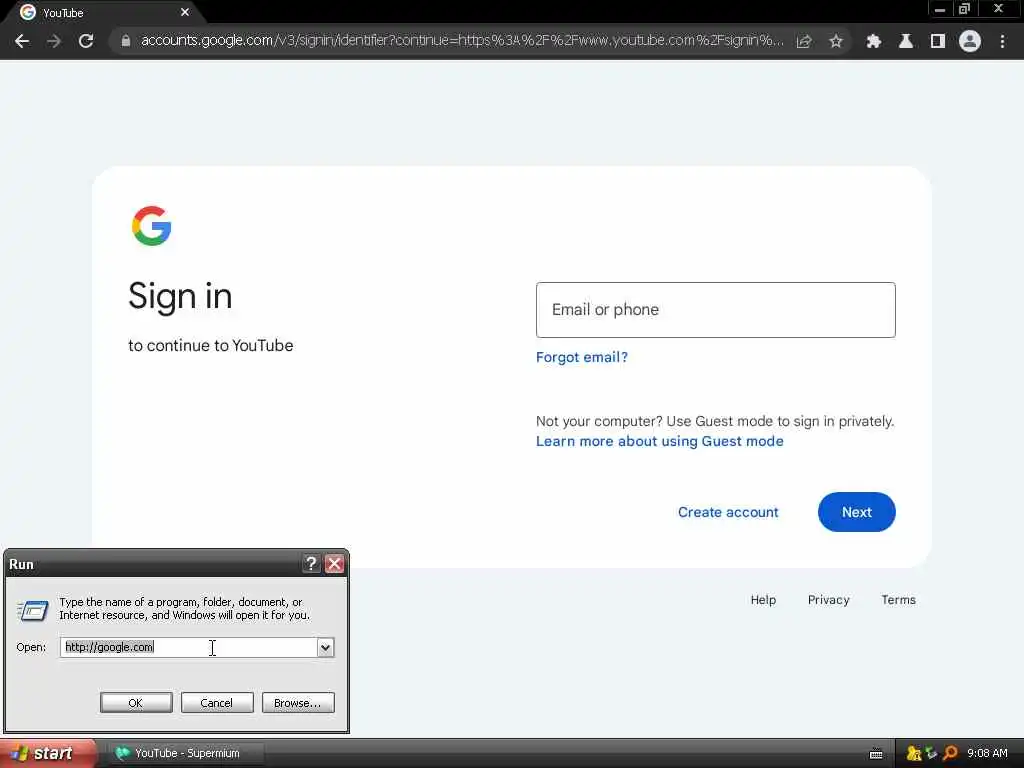Close the Run dialog

coord(334,564)
